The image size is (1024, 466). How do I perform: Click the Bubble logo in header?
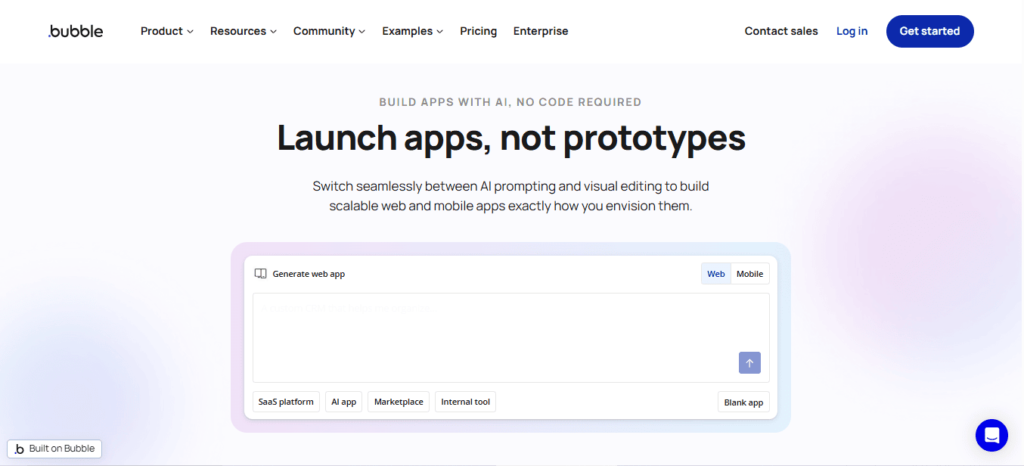click(74, 31)
